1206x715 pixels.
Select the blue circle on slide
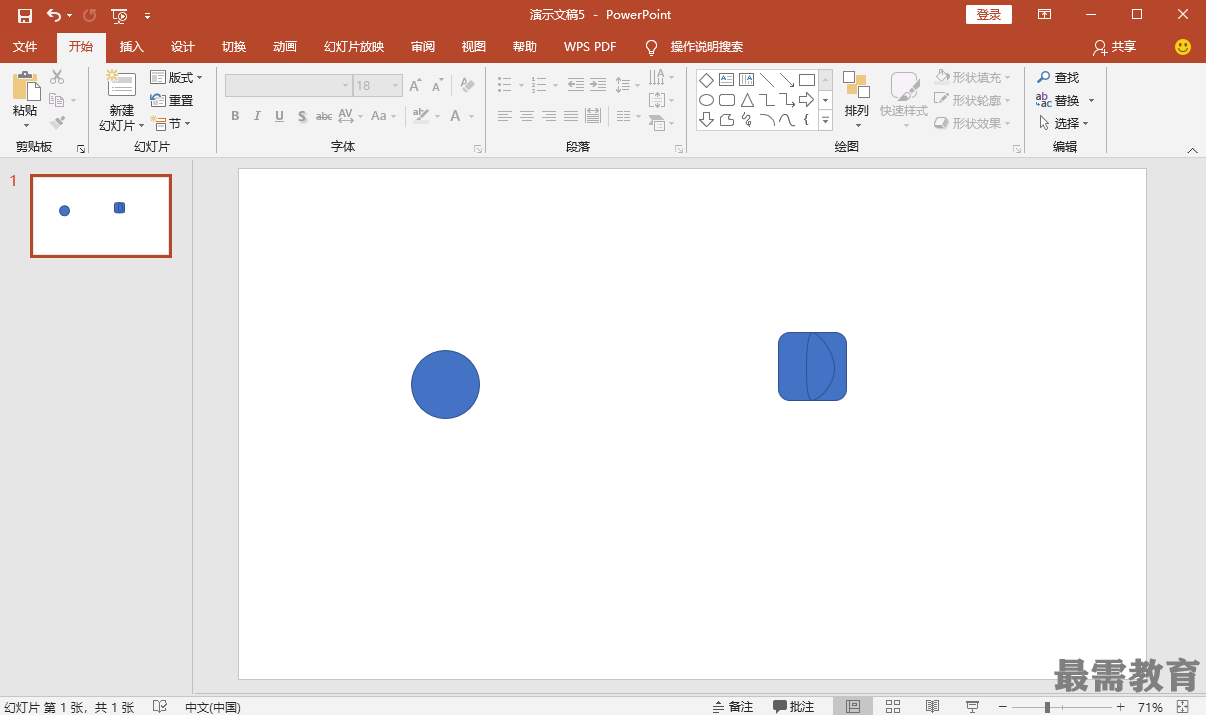(445, 384)
